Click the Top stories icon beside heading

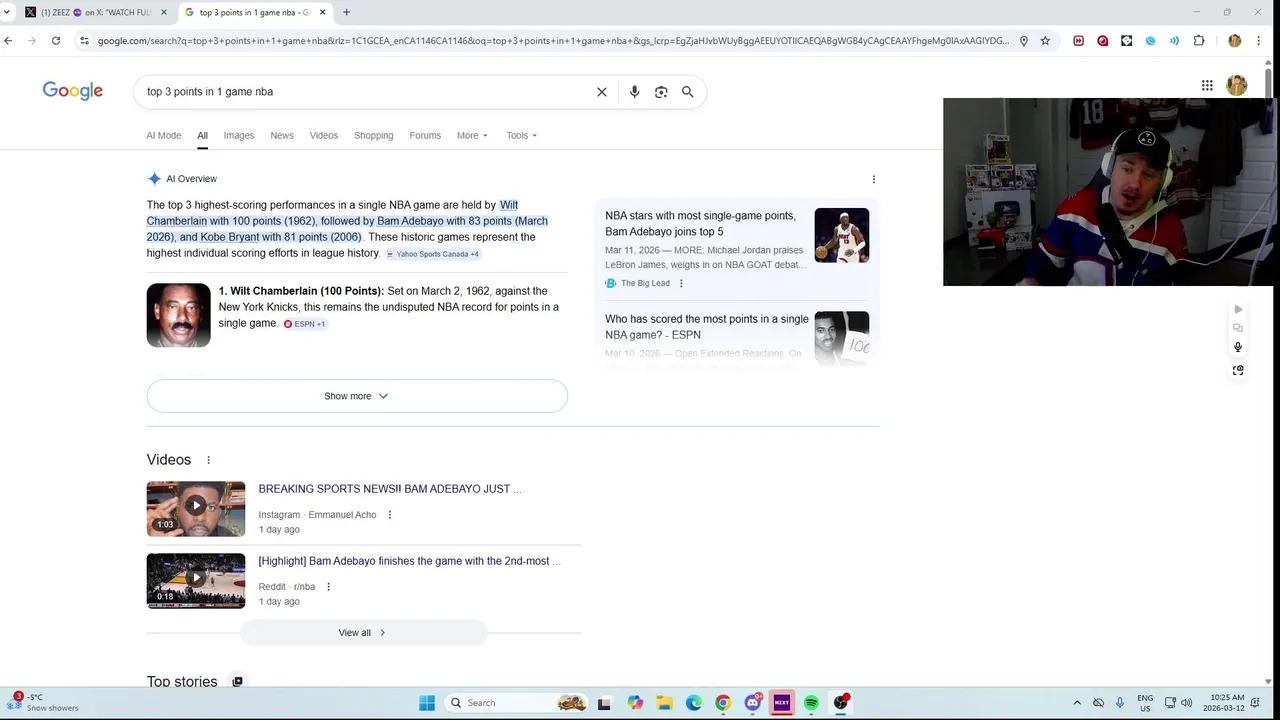click(237, 682)
